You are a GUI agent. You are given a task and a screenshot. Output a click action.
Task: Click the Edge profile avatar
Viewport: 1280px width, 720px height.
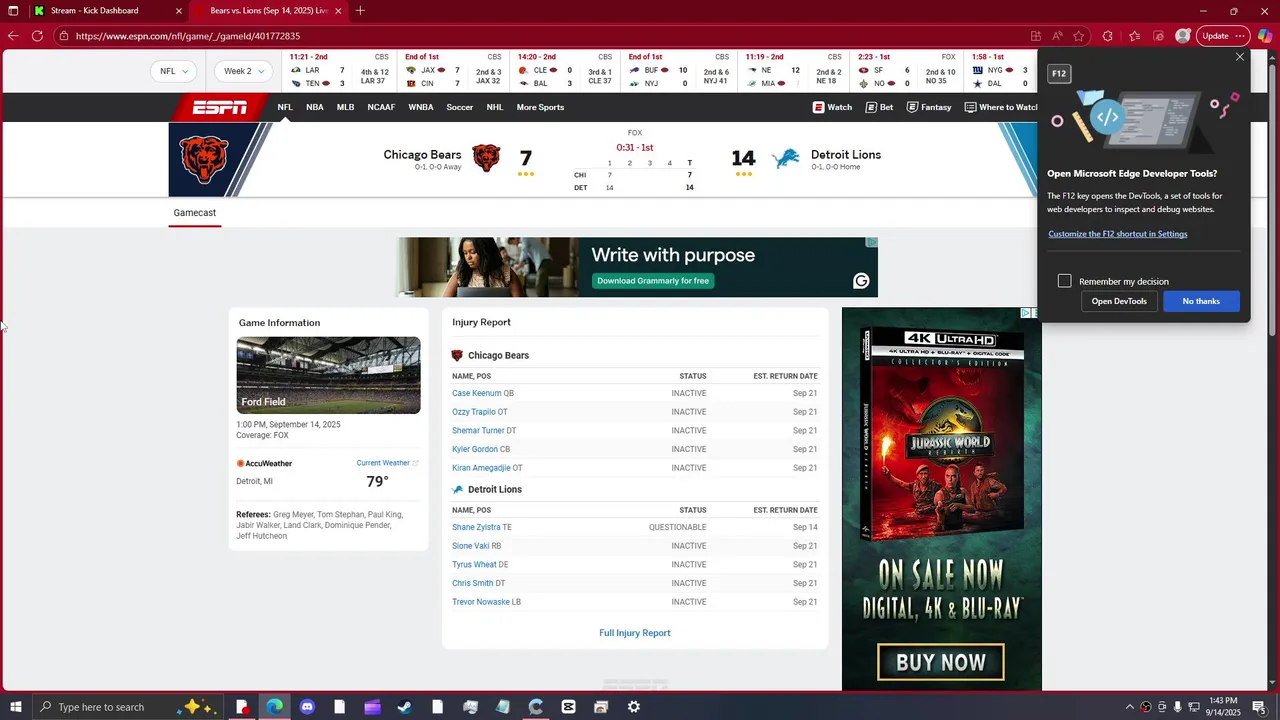(x=1183, y=36)
